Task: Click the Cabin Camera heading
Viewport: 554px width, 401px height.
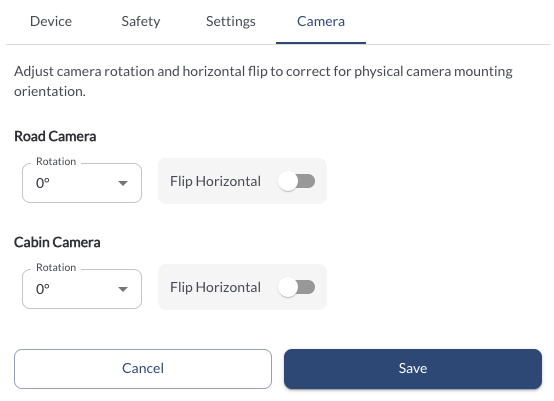Action: 57,242
